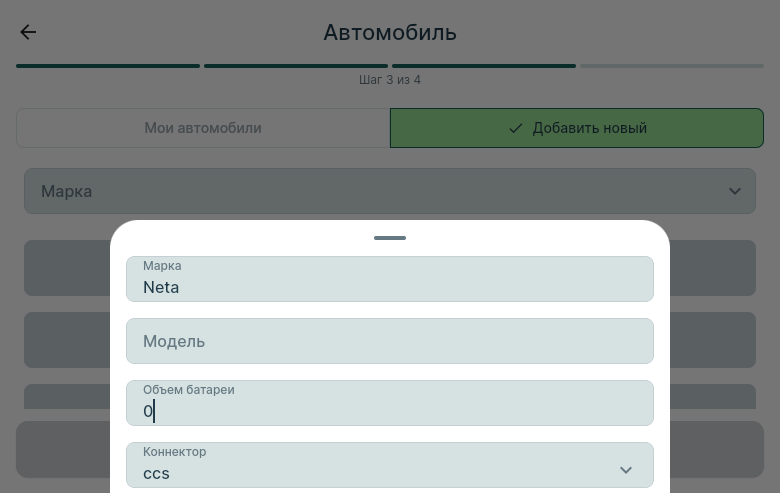Click the second progress bar segment
Image resolution: width=780 pixels, height=493 pixels.
296,66
